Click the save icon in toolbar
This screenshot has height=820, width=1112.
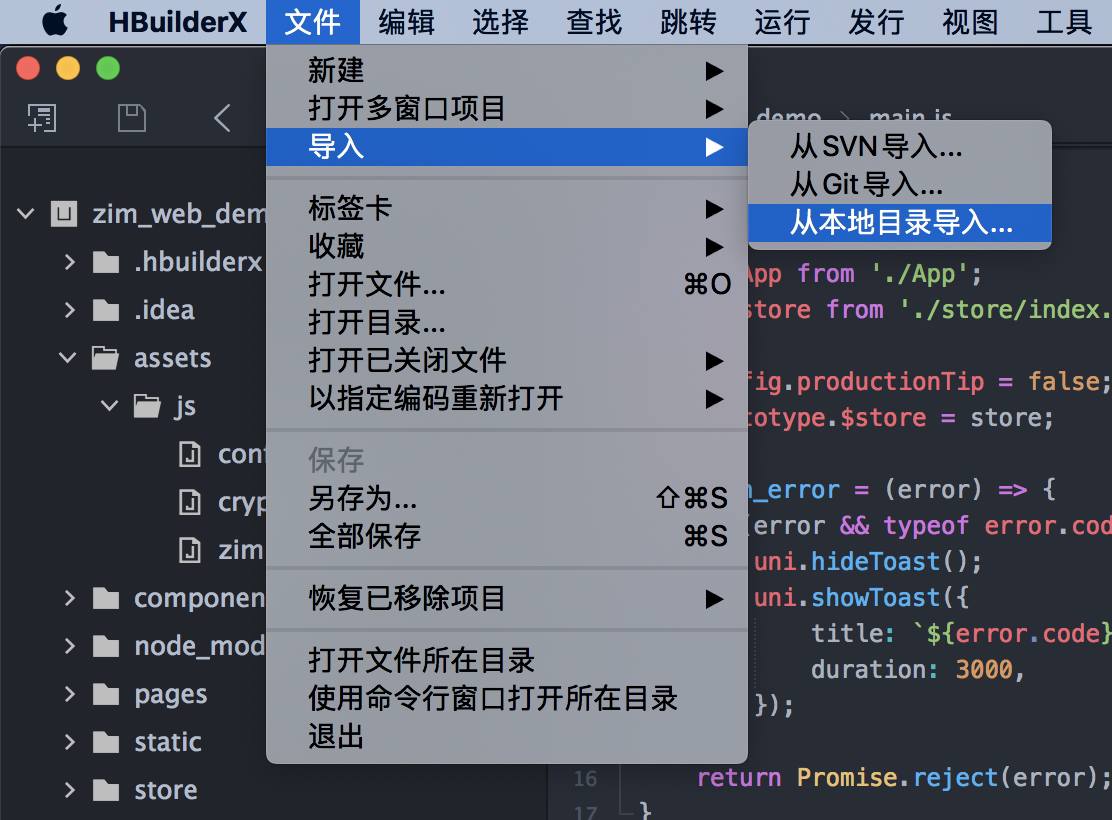click(132, 118)
